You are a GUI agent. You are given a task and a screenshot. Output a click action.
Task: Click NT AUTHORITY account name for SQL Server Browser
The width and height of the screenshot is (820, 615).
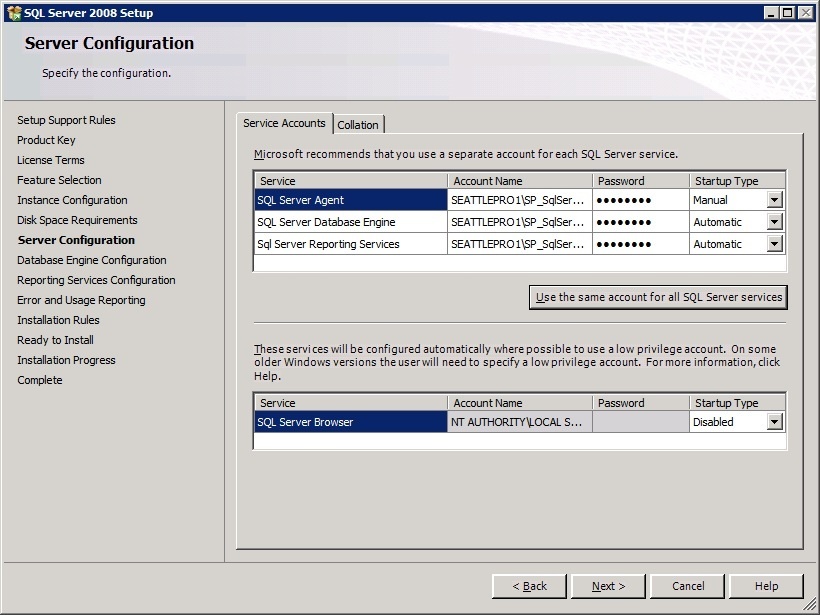pyautogui.click(x=520, y=422)
